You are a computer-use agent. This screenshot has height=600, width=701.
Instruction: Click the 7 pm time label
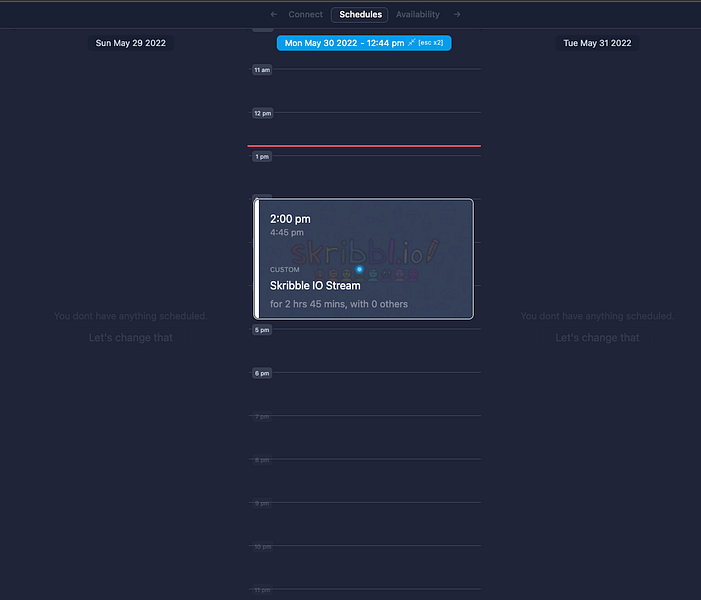[262, 417]
